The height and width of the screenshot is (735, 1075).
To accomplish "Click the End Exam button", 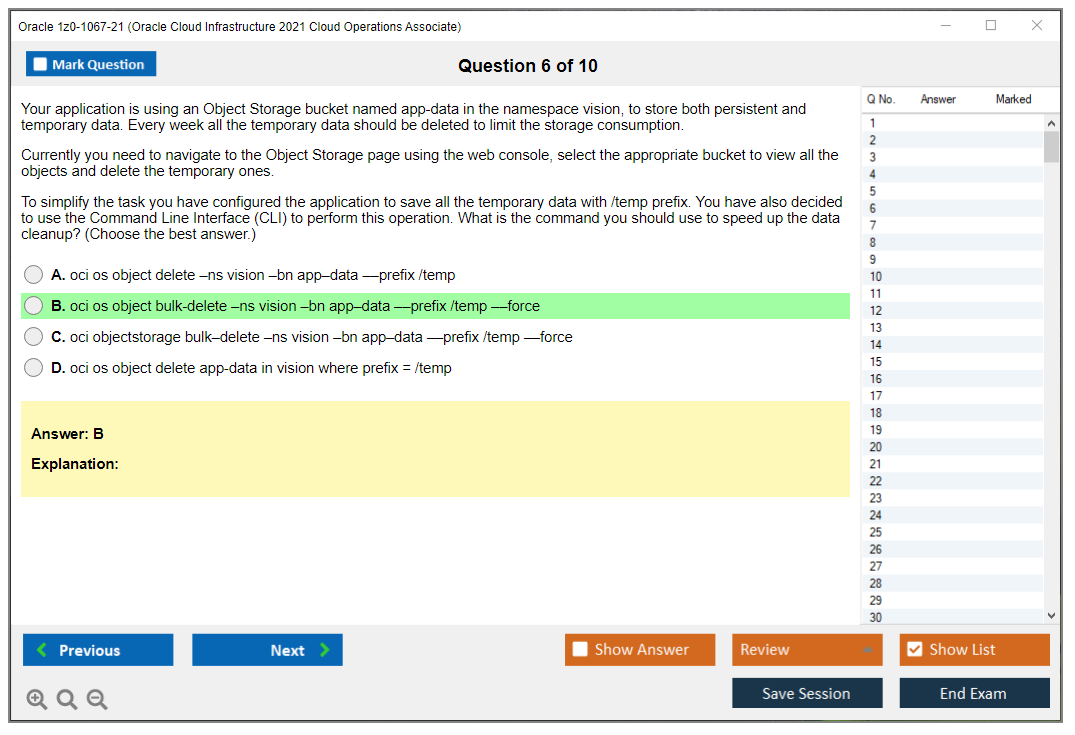I will point(973,693).
